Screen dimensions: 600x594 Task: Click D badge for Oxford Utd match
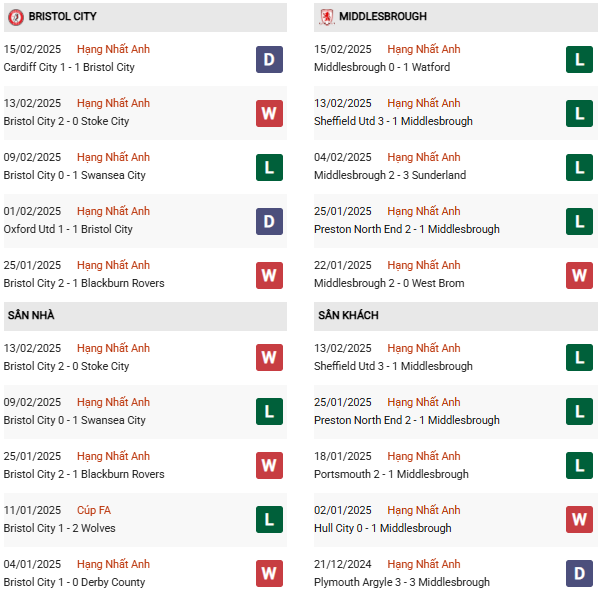(x=269, y=221)
